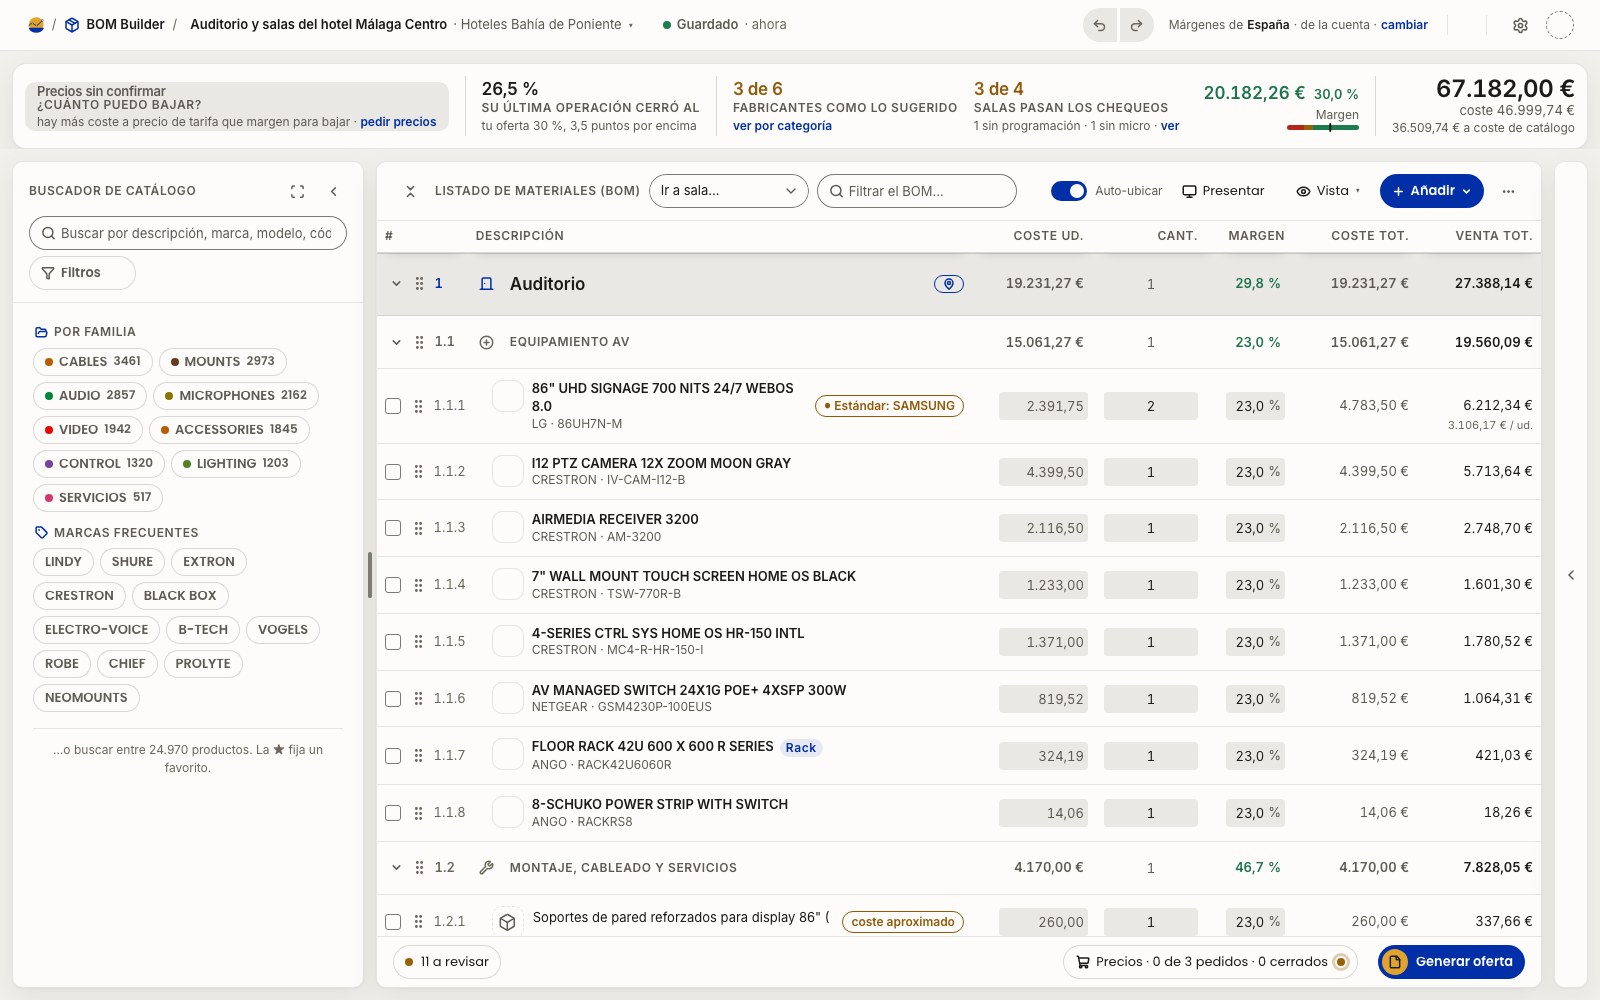
Task: Click the BOM Builder cube icon
Action: pyautogui.click(x=72, y=25)
